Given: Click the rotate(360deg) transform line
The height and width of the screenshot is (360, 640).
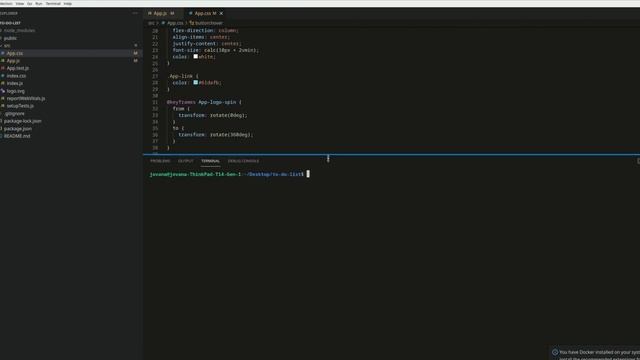Looking at the screenshot, I should pos(216,135).
